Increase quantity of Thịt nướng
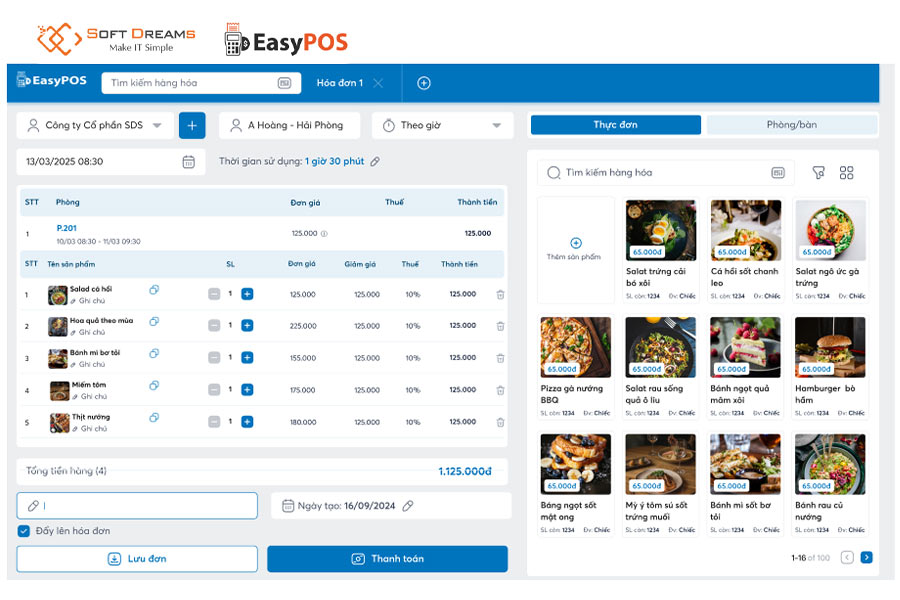900x600 pixels. pos(247,422)
